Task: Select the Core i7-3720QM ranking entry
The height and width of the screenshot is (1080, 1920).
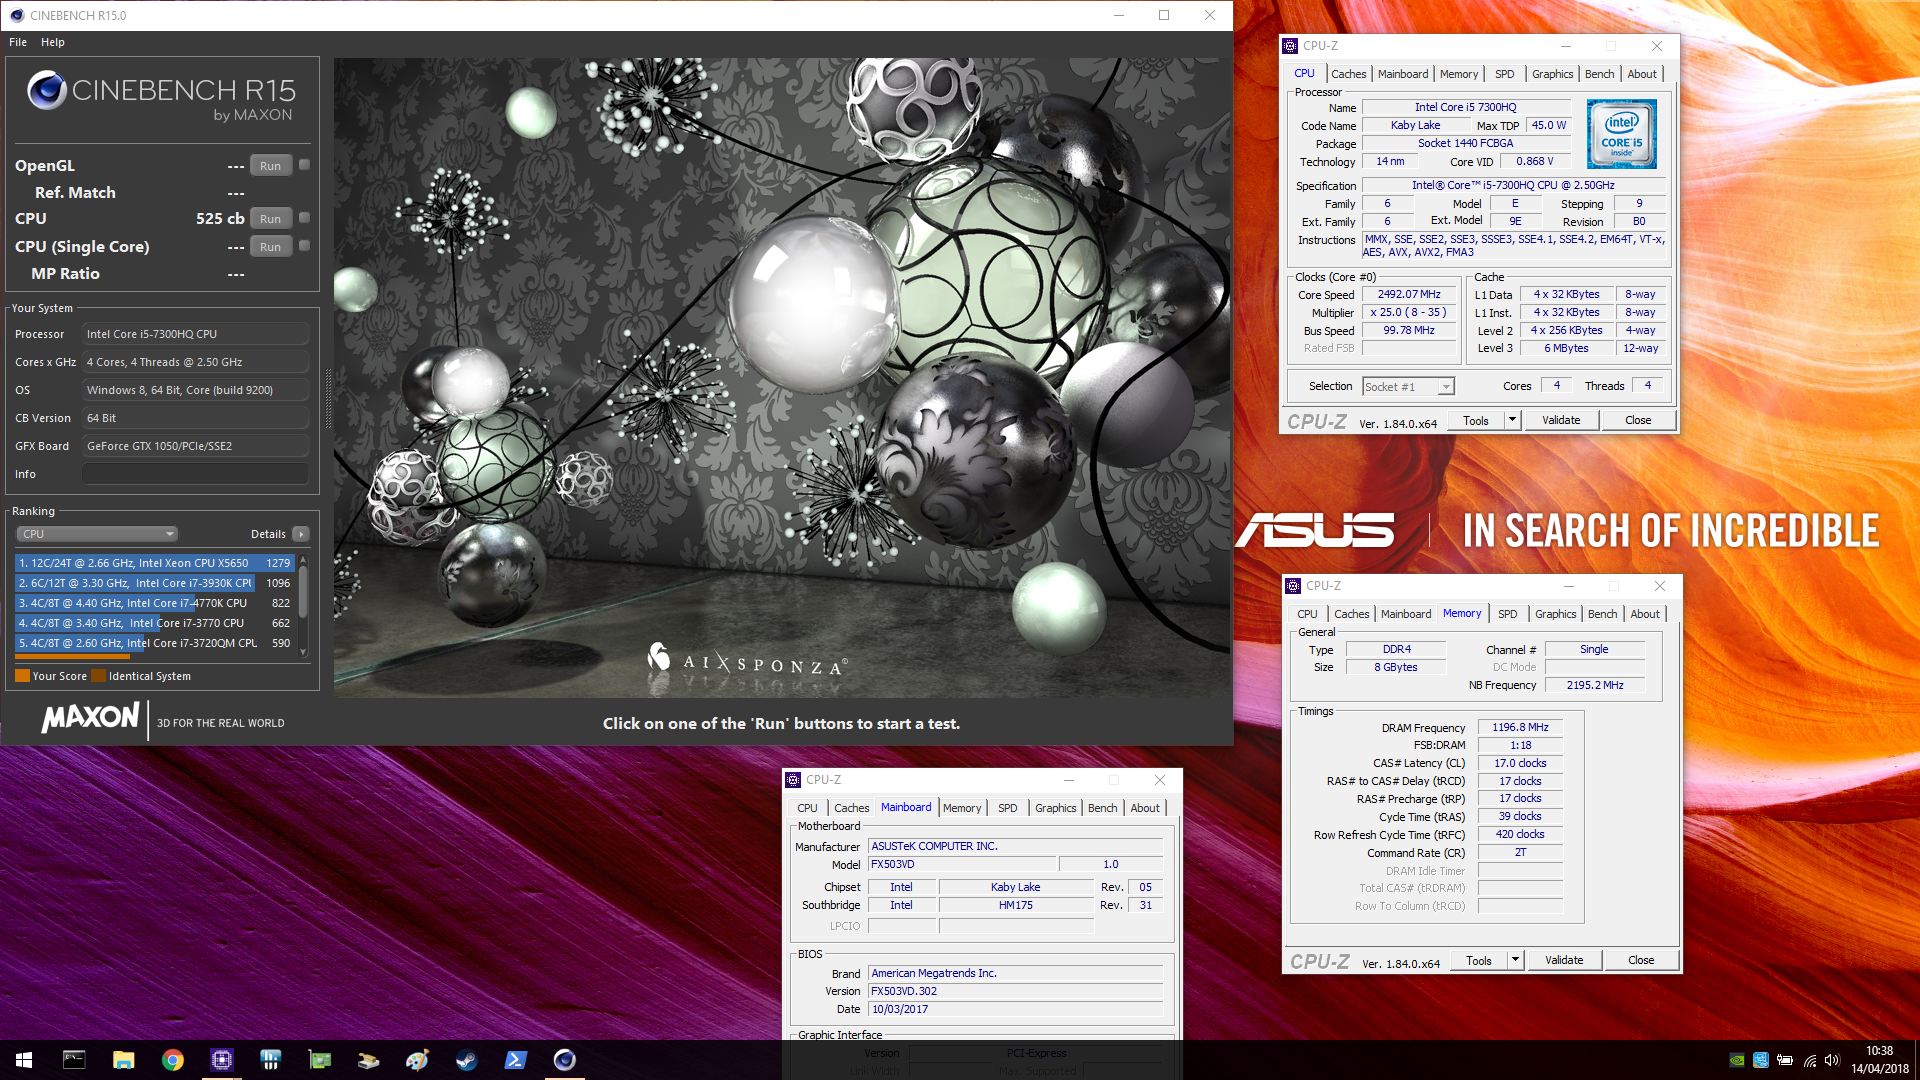Action: coord(154,643)
